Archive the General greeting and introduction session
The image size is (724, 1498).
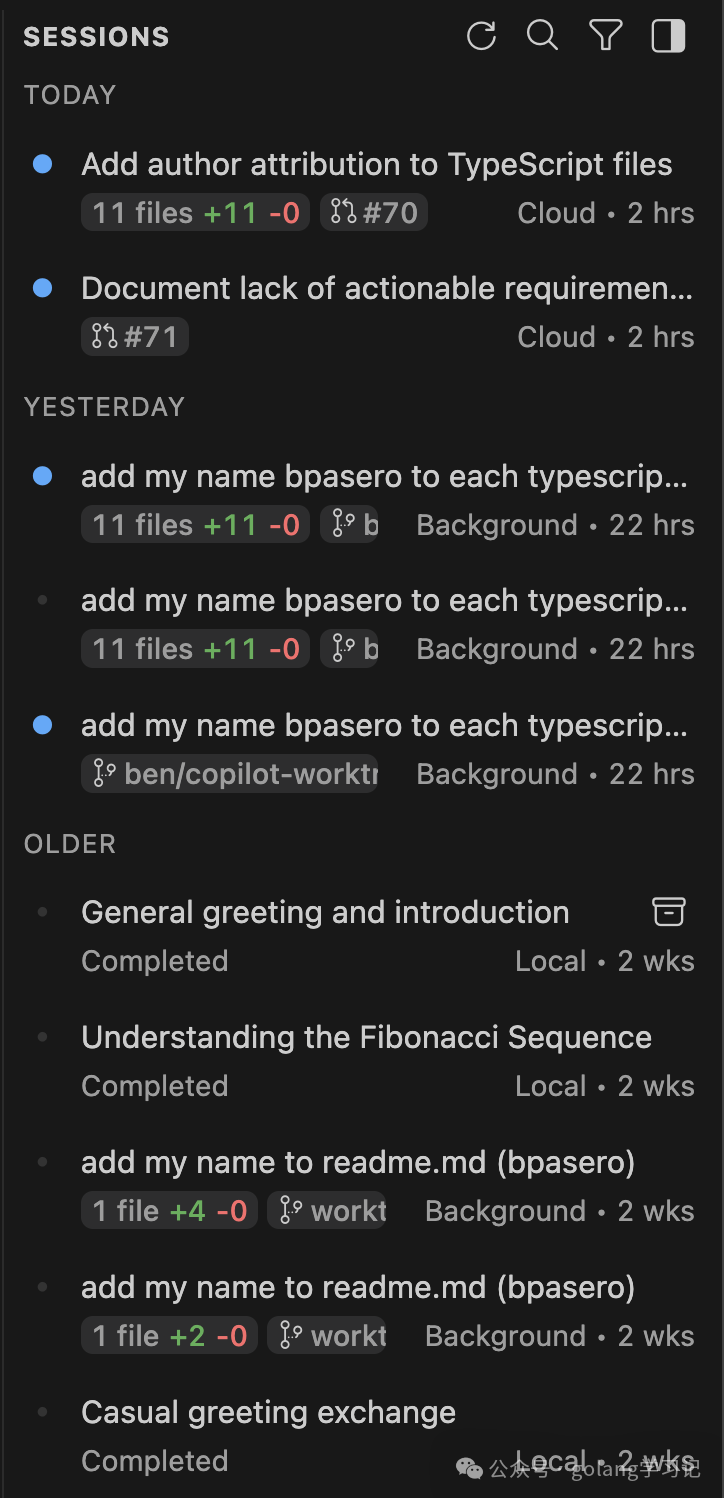point(669,911)
